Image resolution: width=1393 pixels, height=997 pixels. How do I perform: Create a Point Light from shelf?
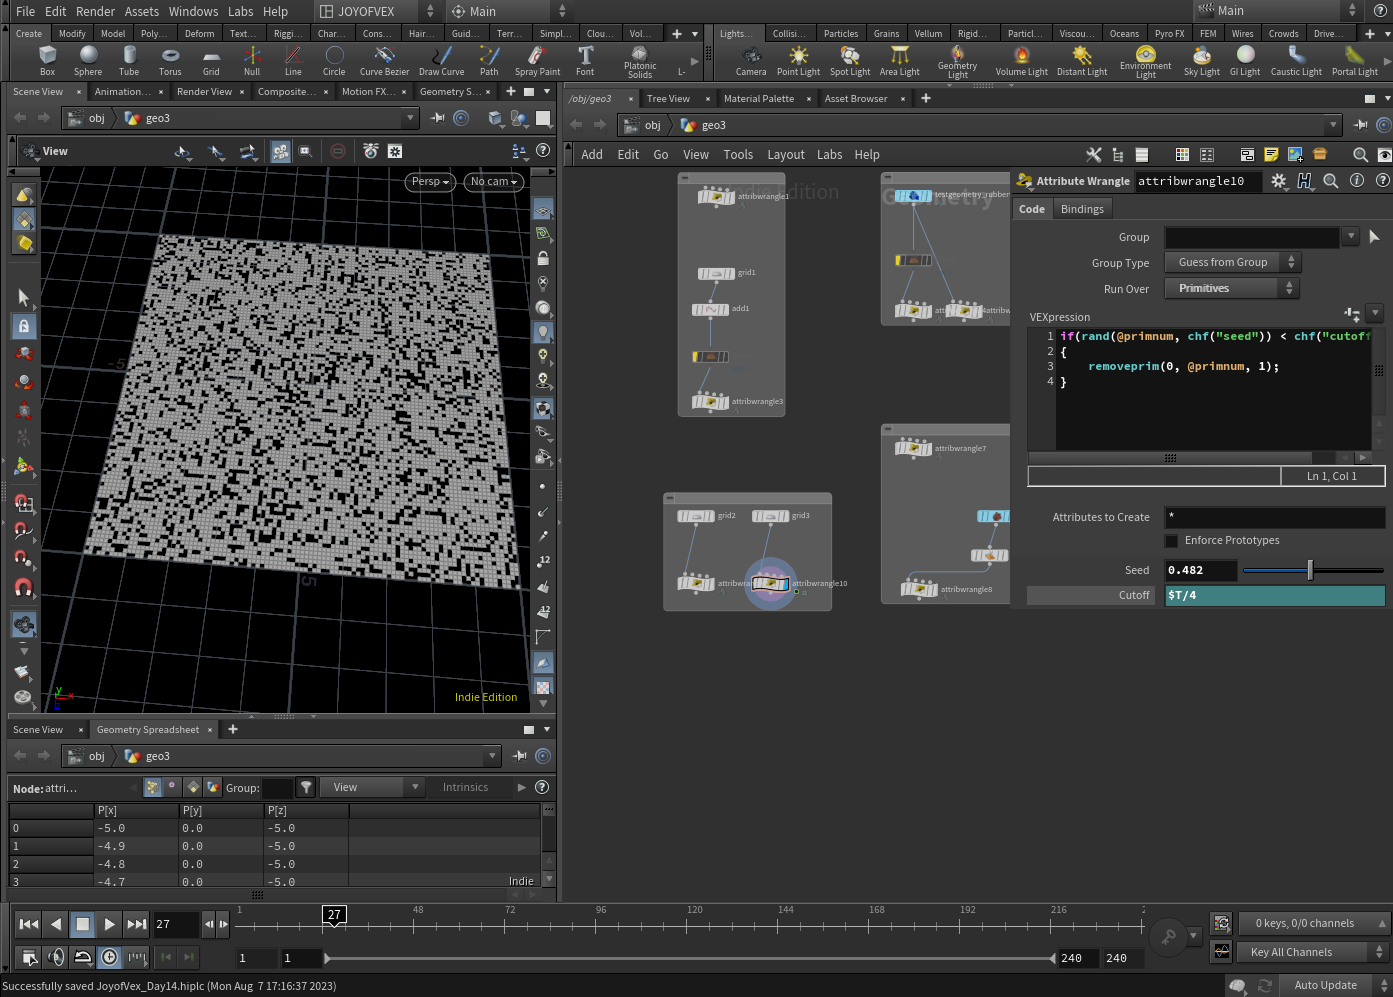[798, 60]
